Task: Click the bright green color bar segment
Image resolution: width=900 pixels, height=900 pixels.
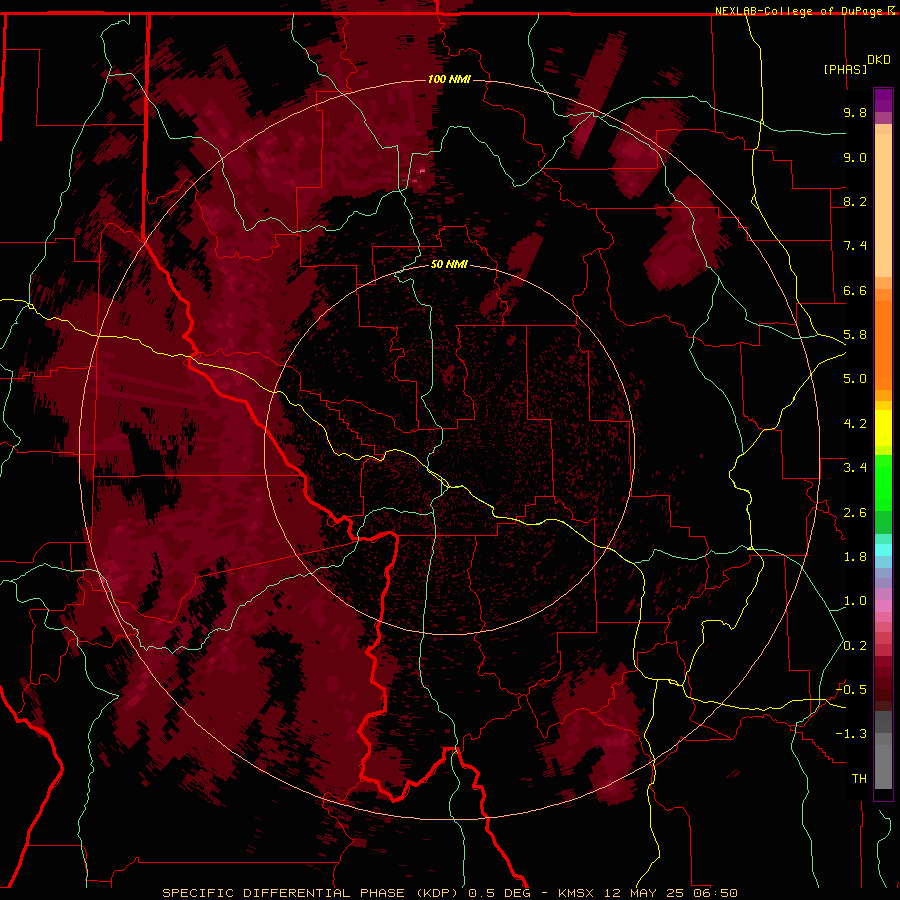Action: click(x=883, y=482)
